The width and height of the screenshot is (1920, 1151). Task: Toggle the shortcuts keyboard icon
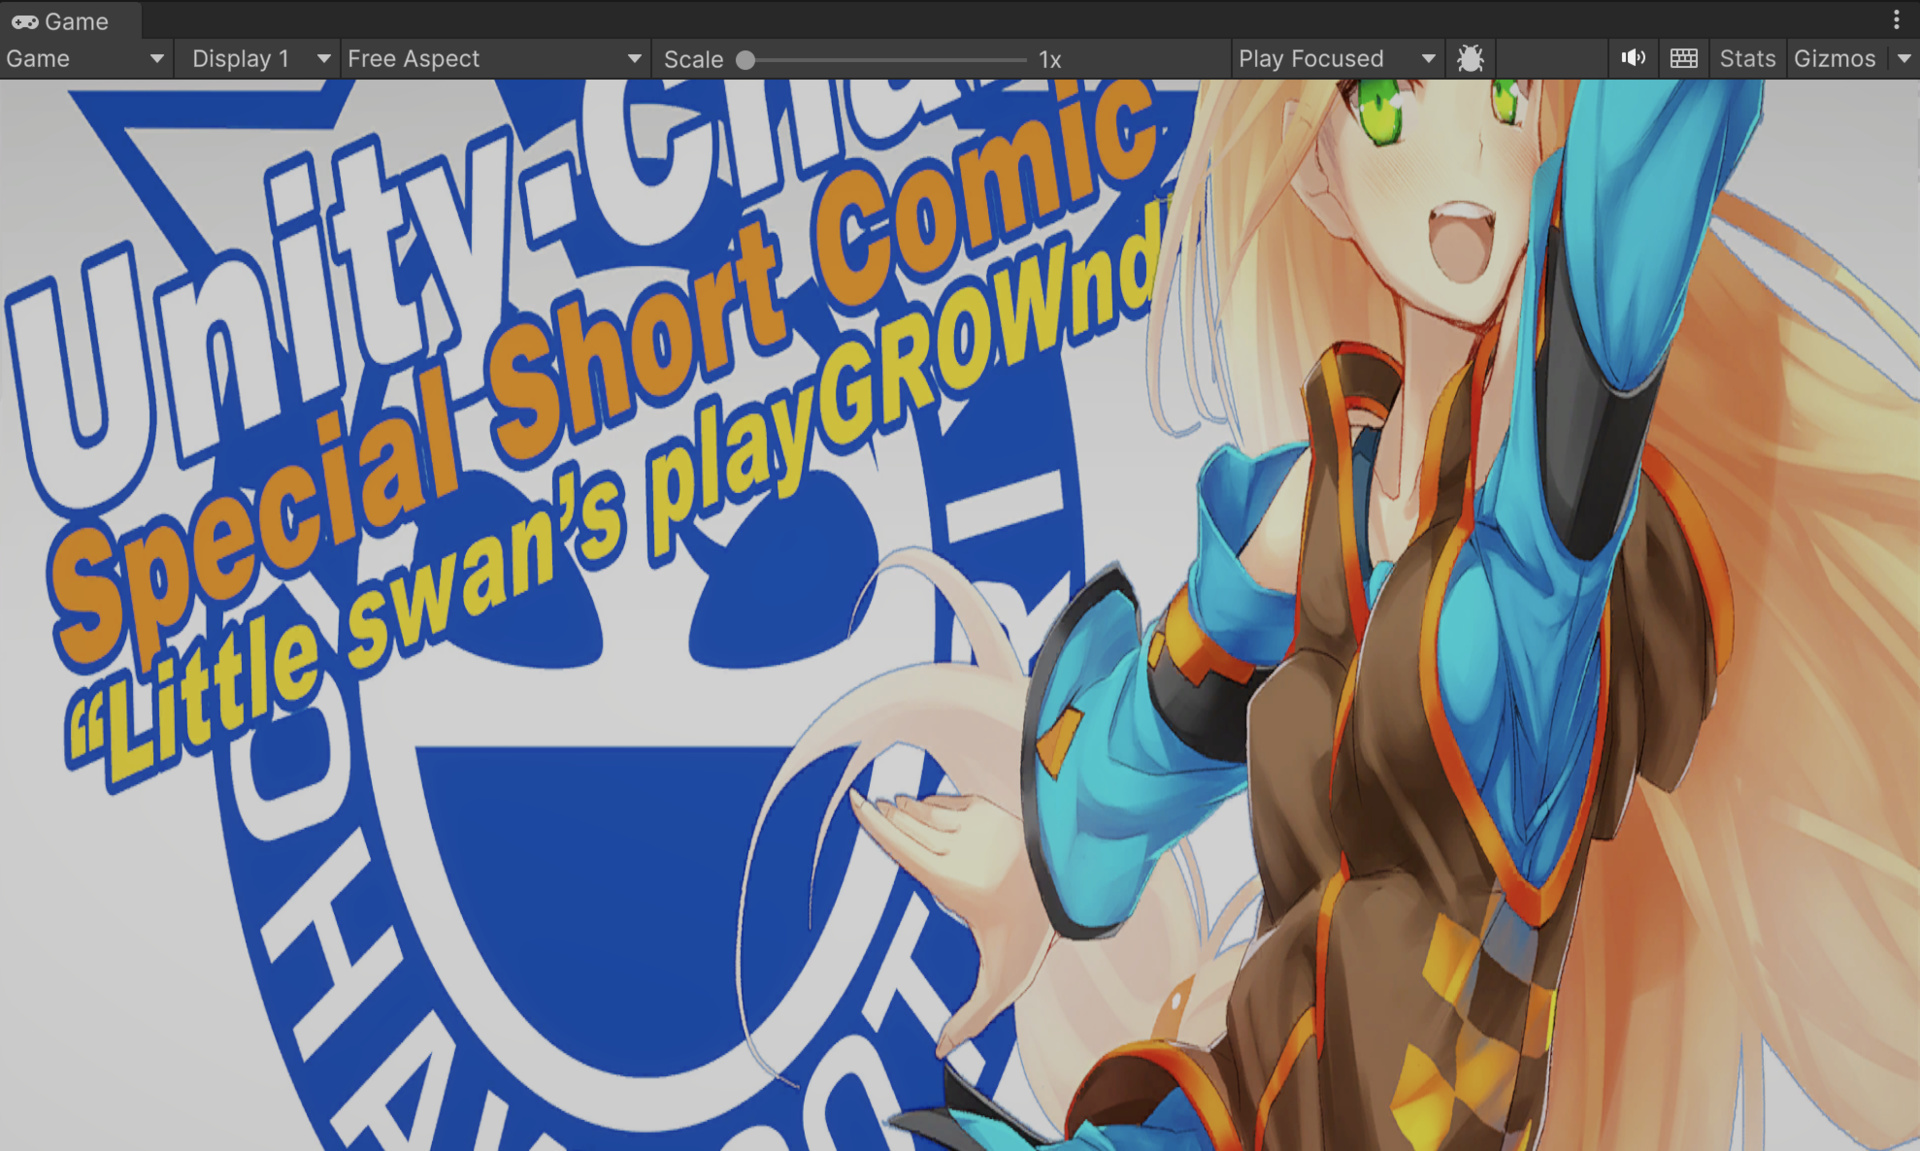tap(1684, 59)
